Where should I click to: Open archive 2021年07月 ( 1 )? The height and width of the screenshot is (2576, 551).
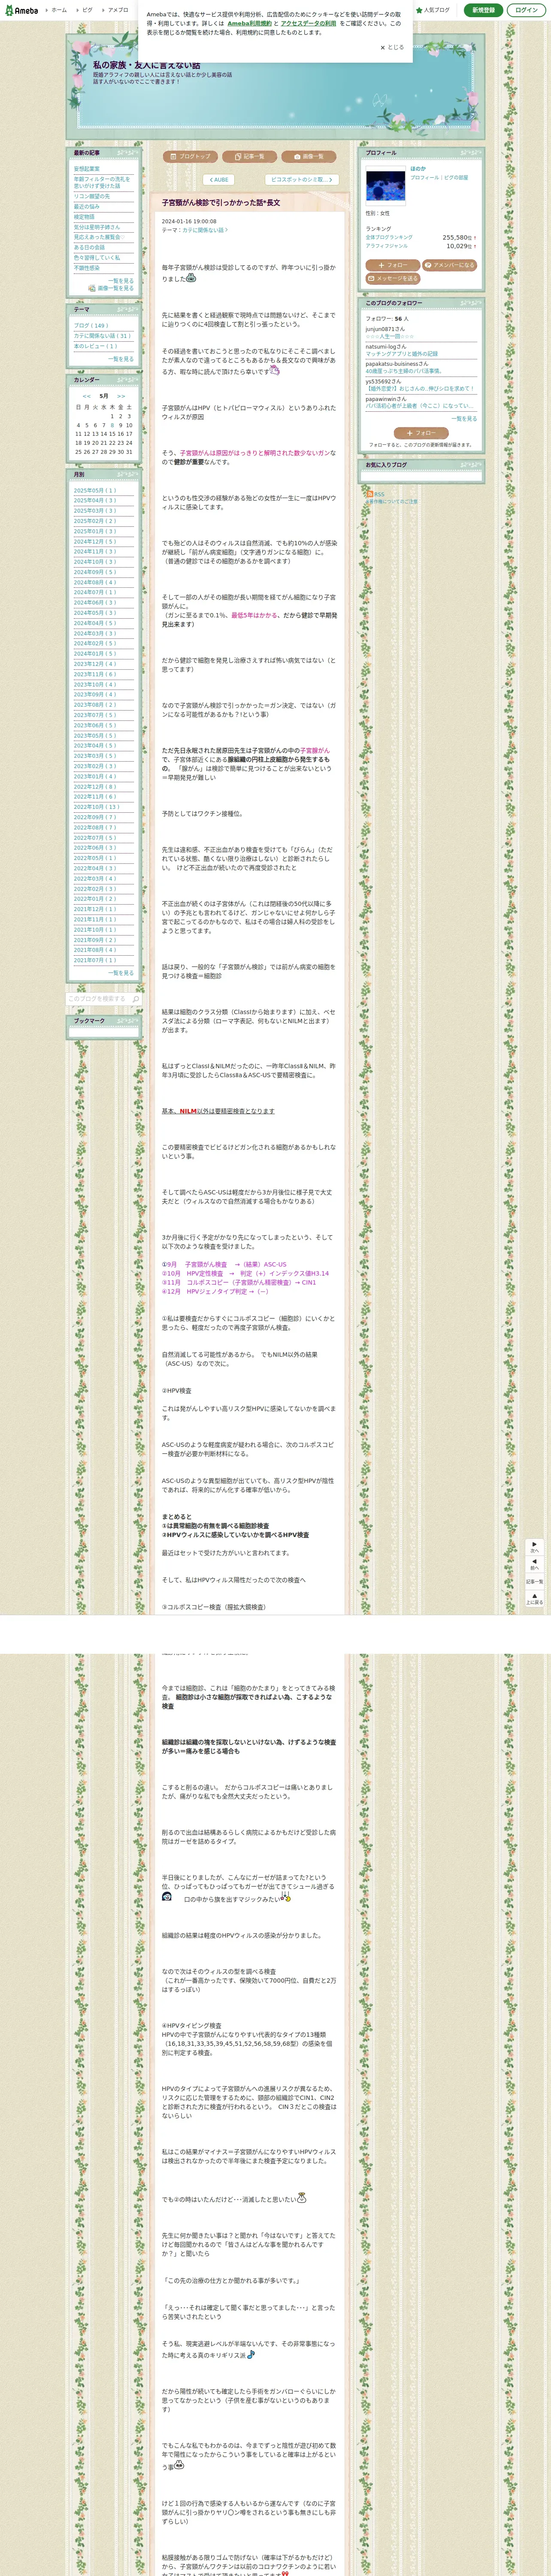coord(94,960)
